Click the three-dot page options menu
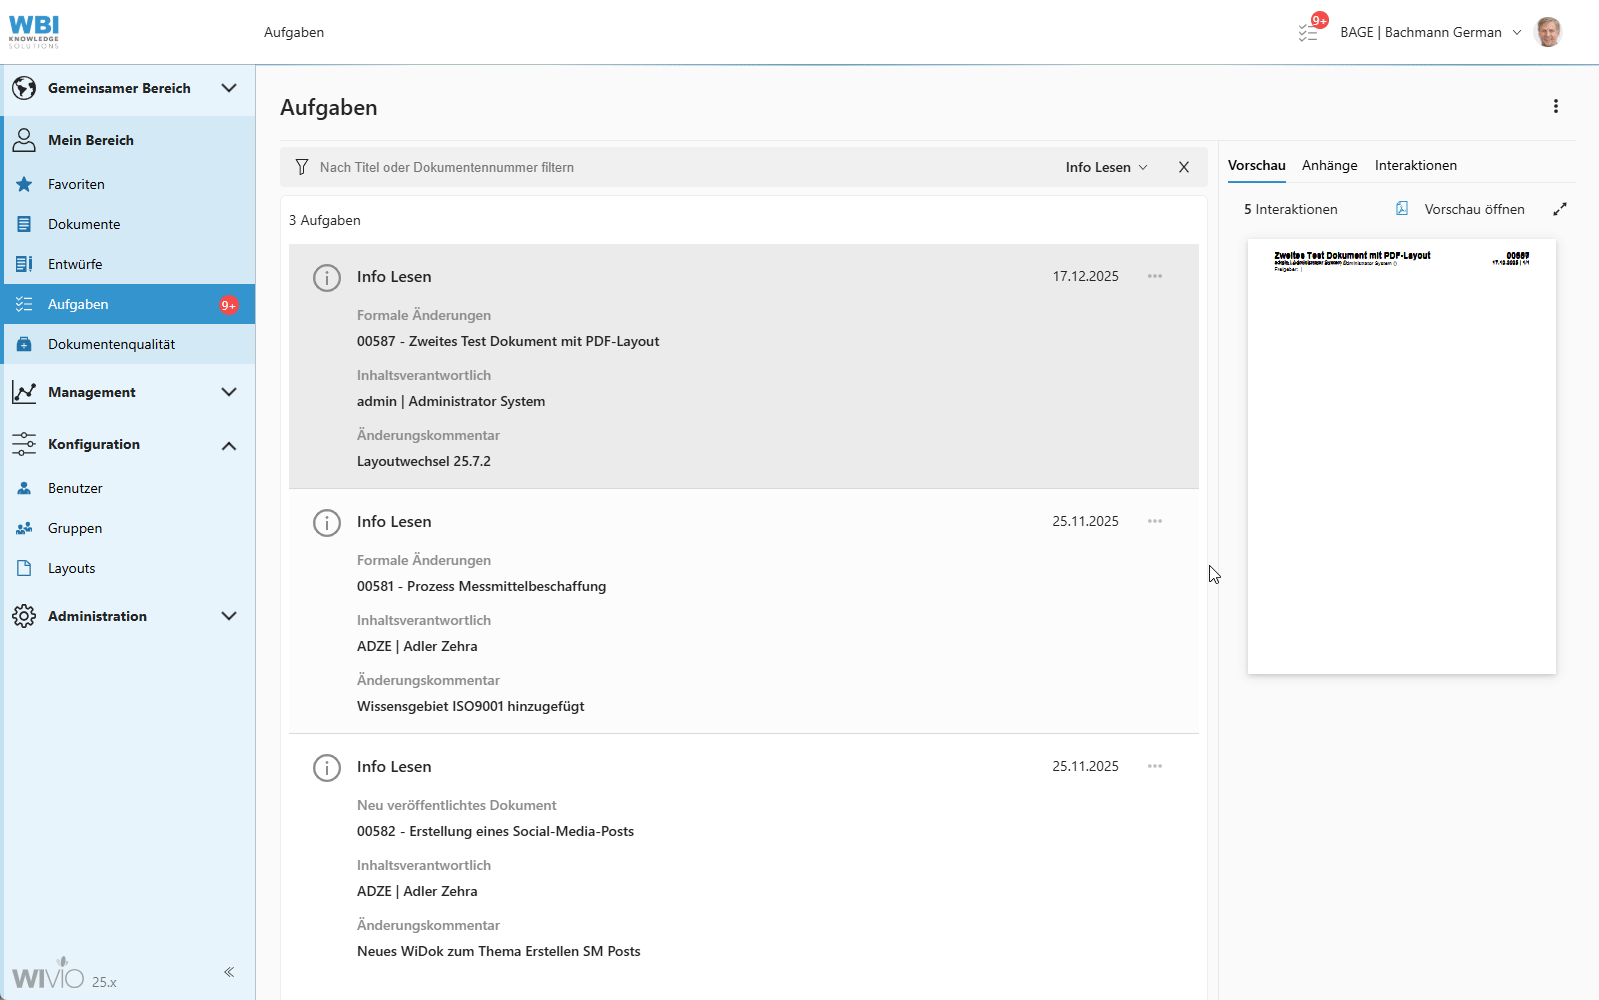 tap(1555, 106)
